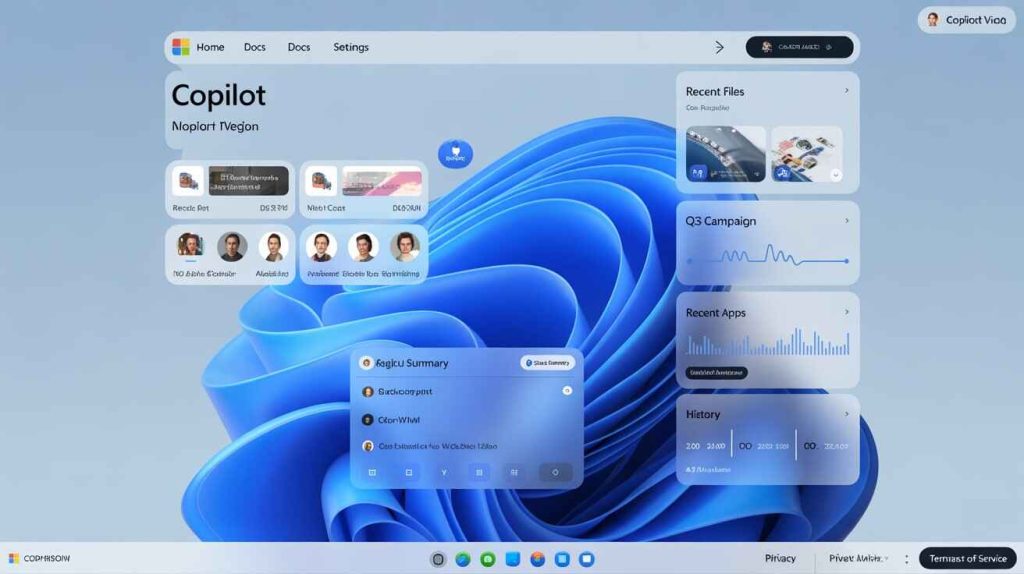This screenshot has width=1024, height=574.
Task: Expand the History panel chevron
Action: (847, 414)
